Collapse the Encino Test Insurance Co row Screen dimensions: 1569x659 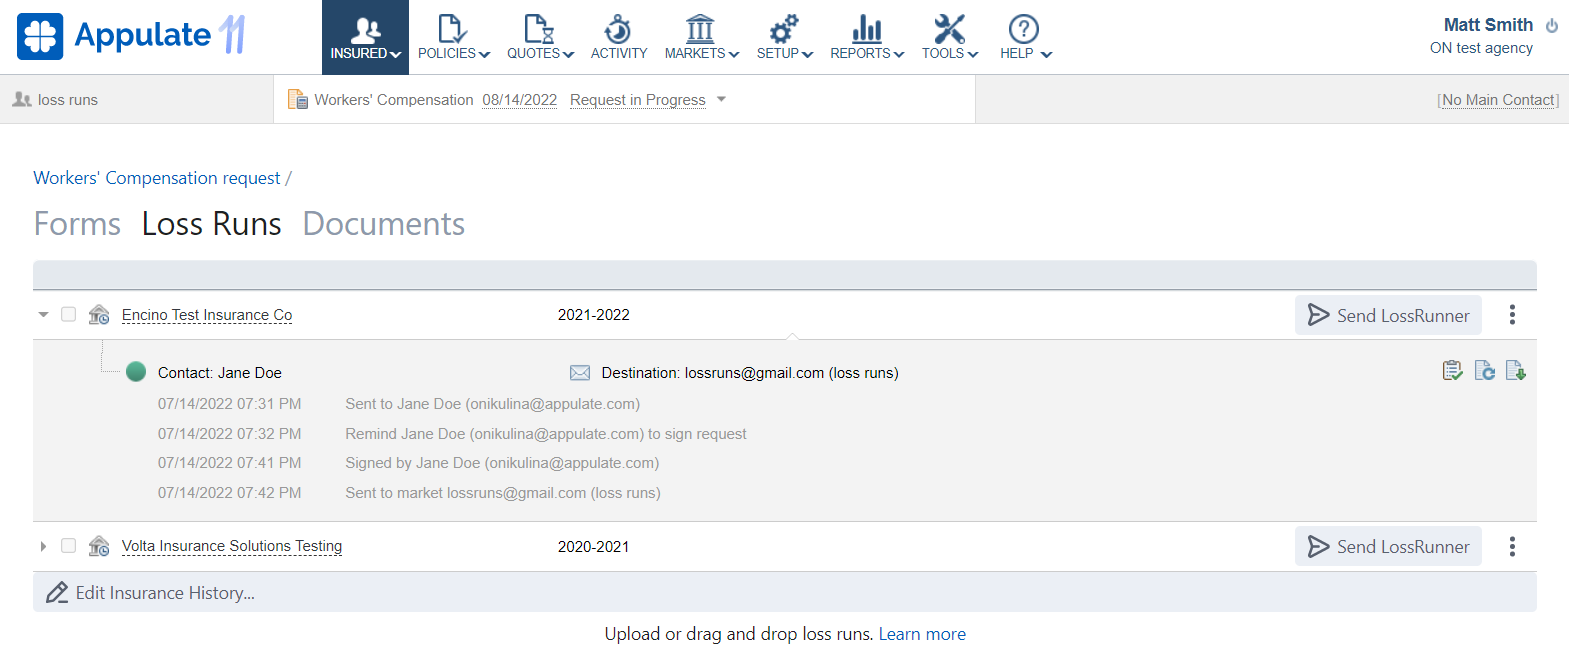click(x=43, y=315)
